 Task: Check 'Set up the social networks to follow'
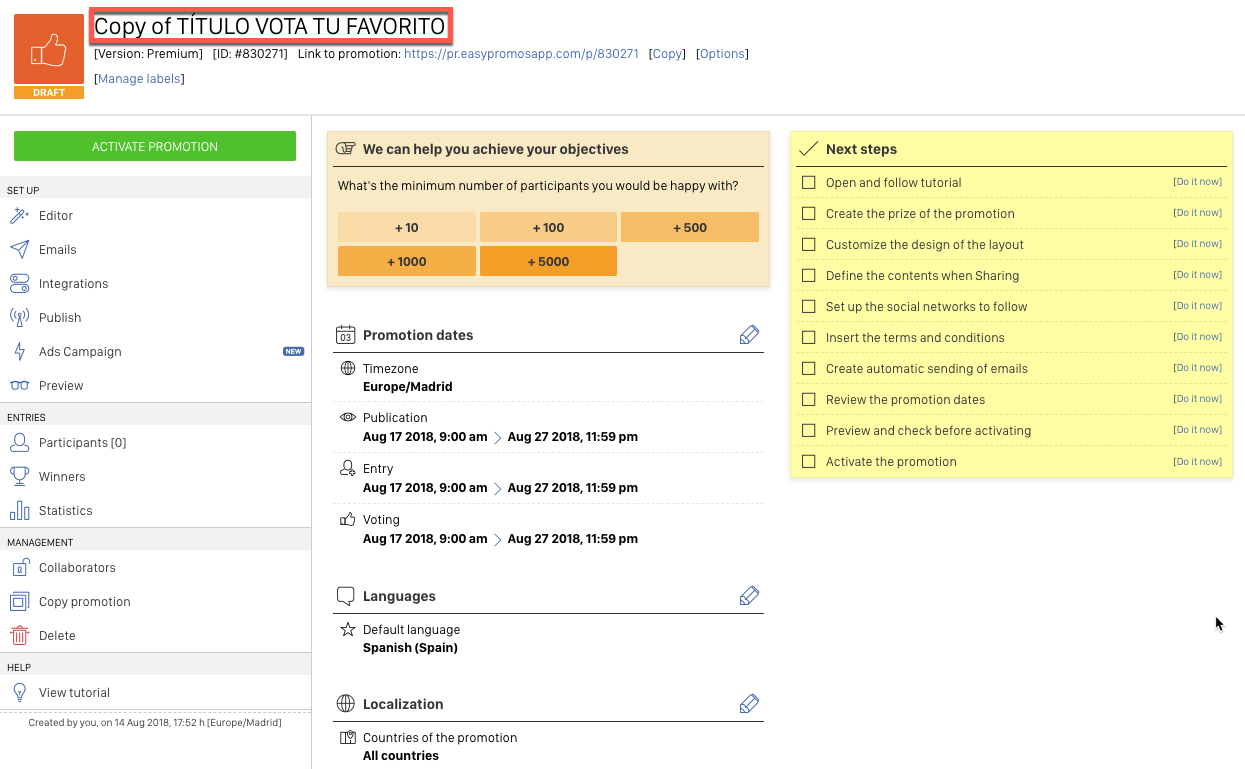tap(809, 306)
